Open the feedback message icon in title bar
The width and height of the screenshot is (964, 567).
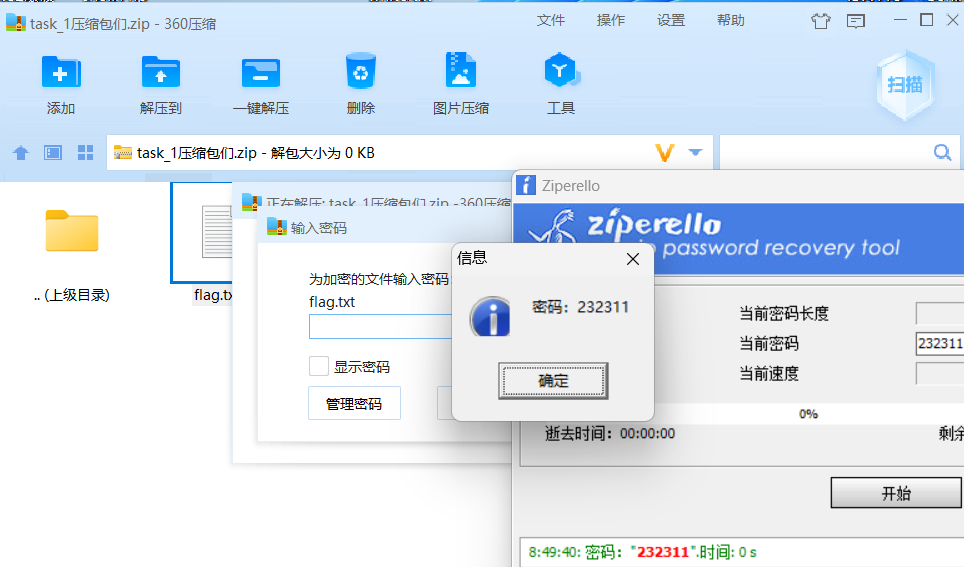tap(855, 22)
